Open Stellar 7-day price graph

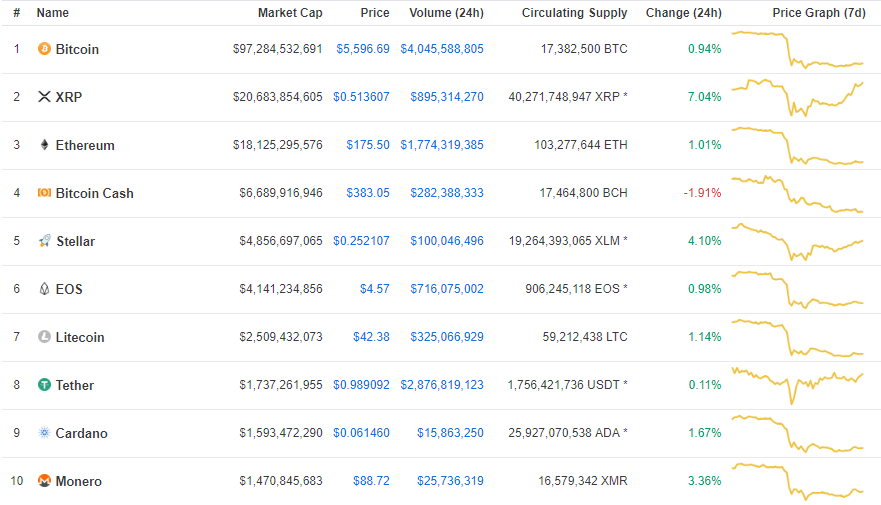point(797,242)
